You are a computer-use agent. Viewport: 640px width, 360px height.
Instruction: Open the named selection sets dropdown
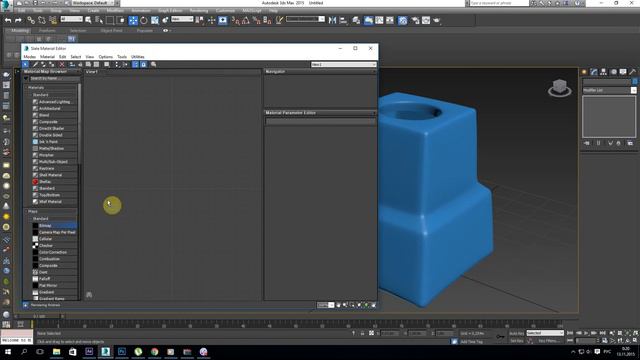[x=305, y=19]
